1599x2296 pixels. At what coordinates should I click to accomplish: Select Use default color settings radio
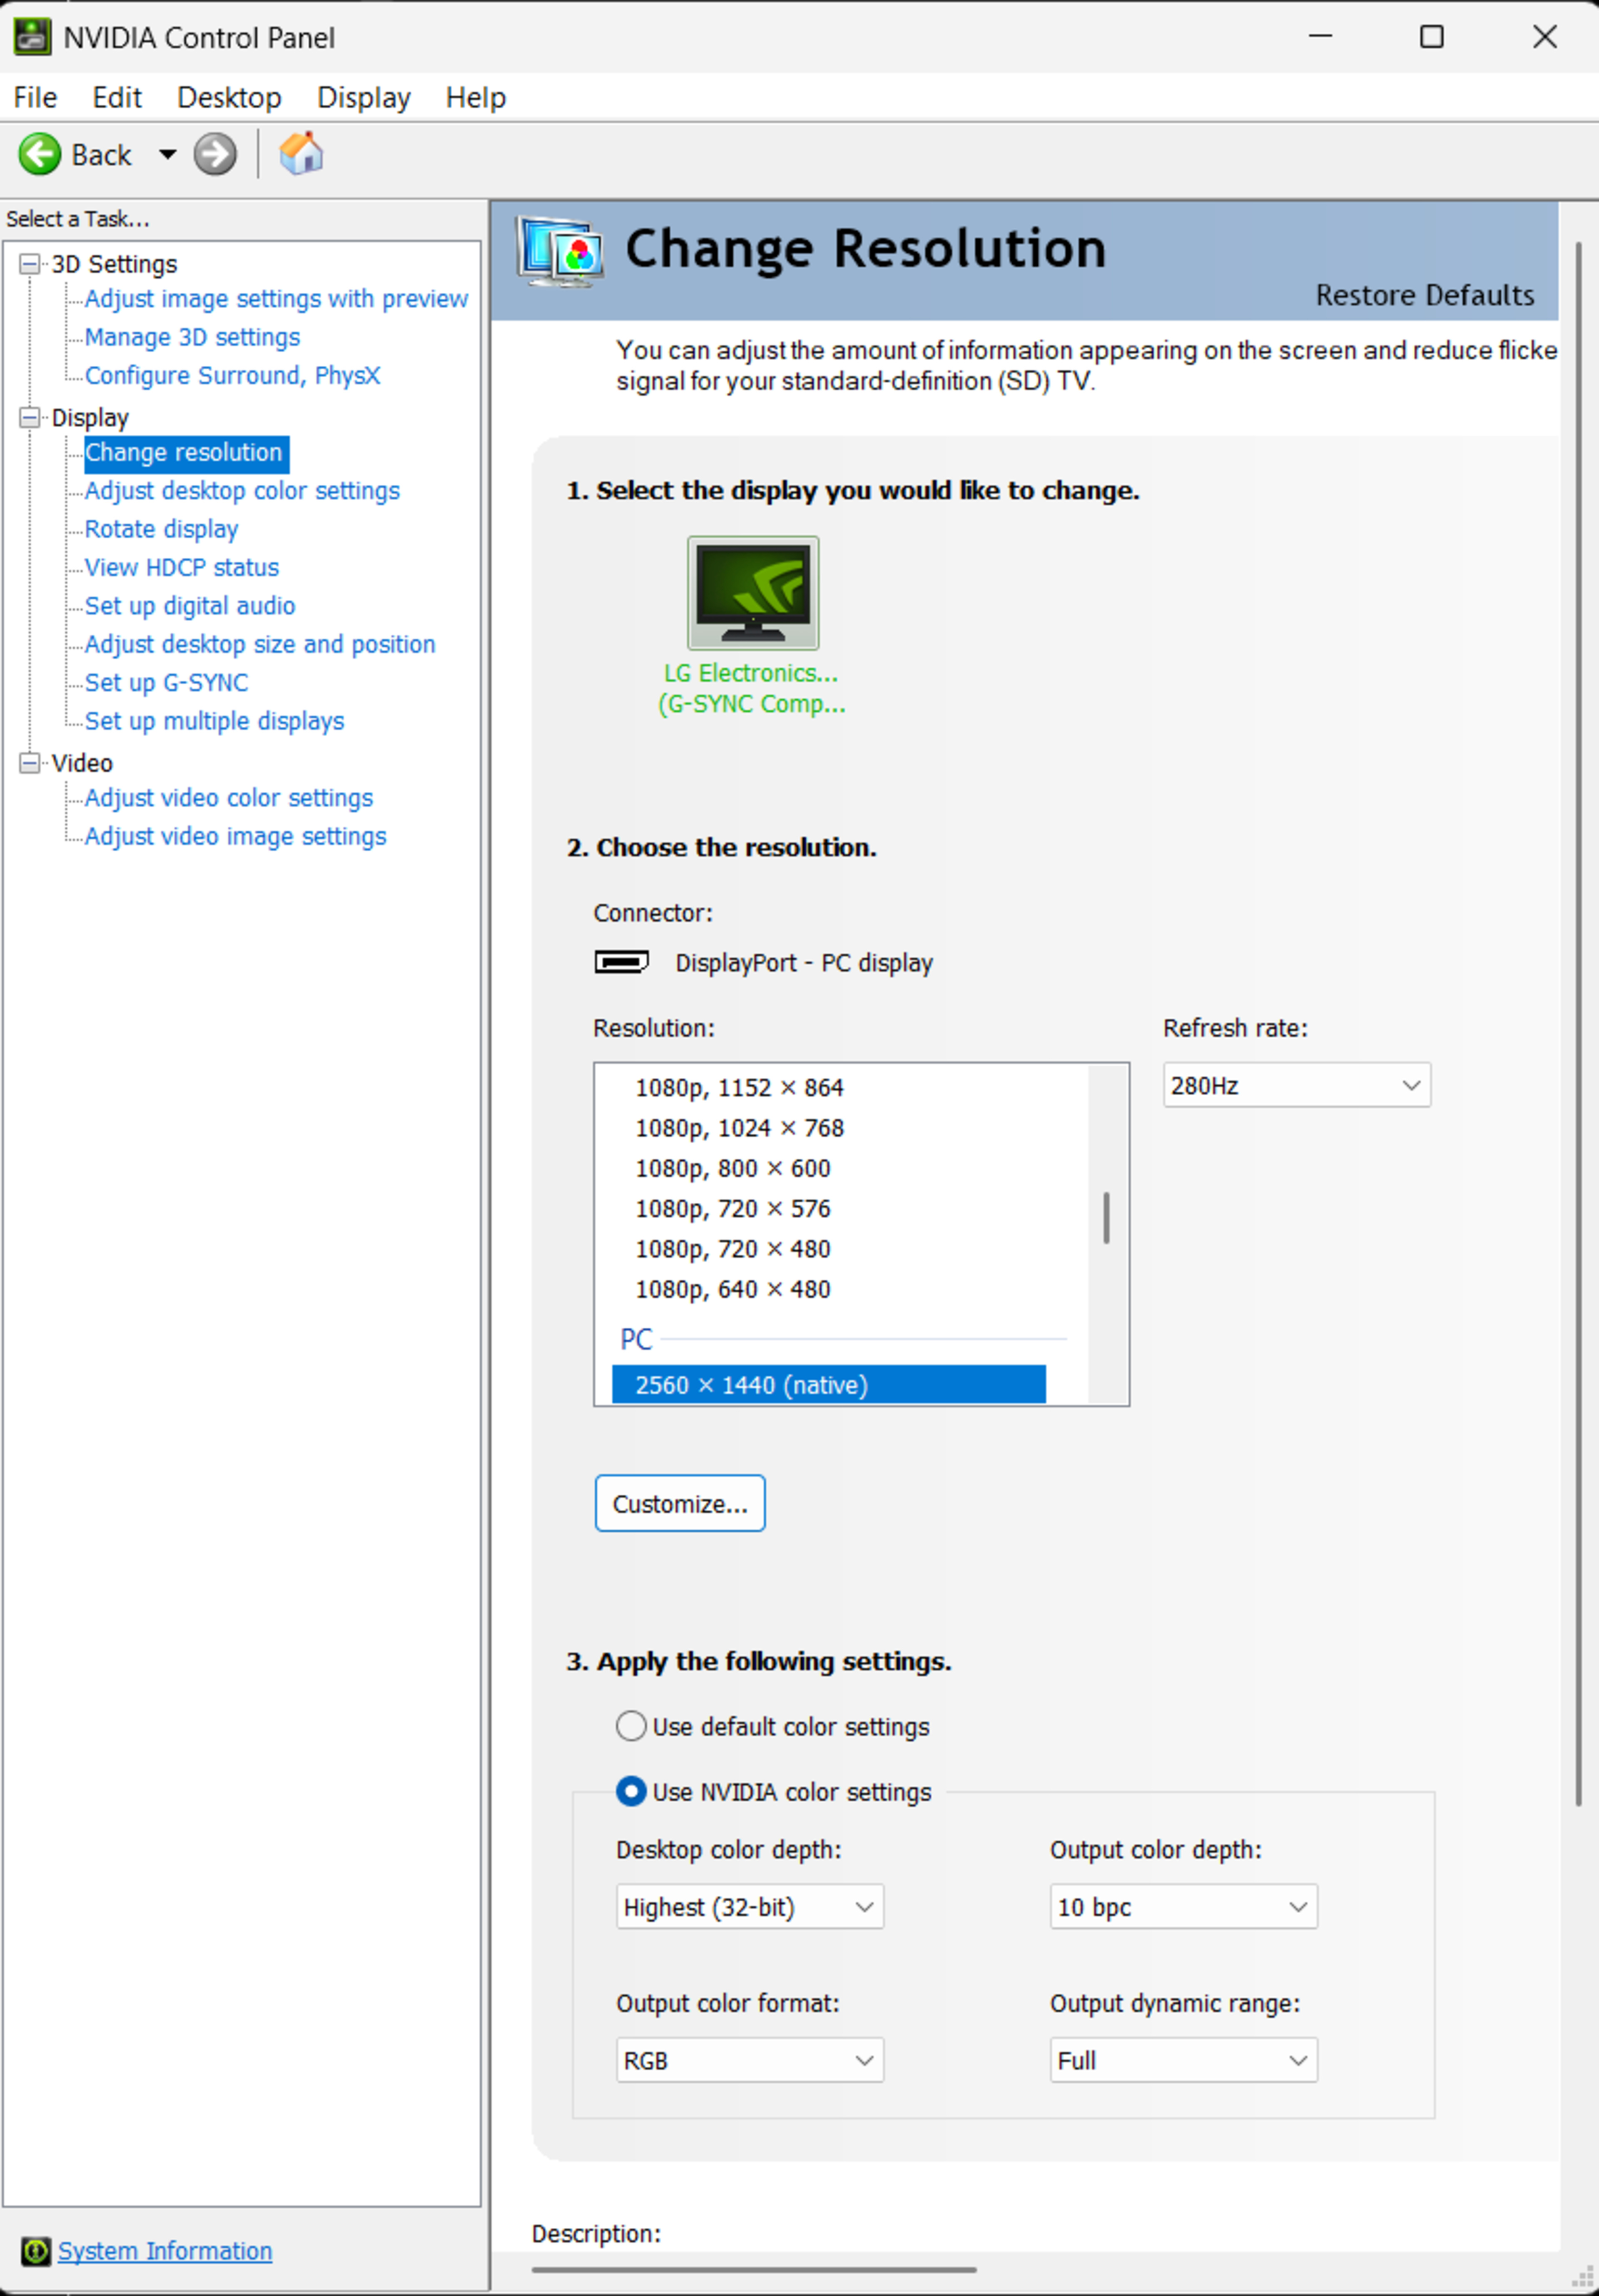point(631,1726)
